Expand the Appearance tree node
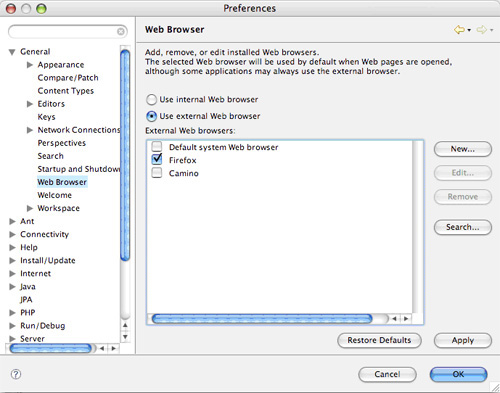500x393 pixels. point(30,65)
